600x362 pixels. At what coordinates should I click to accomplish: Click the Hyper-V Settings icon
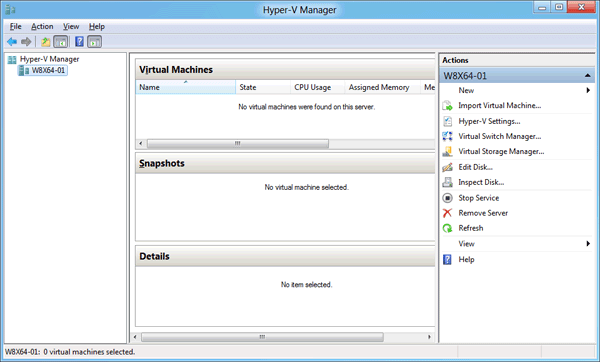pos(447,121)
